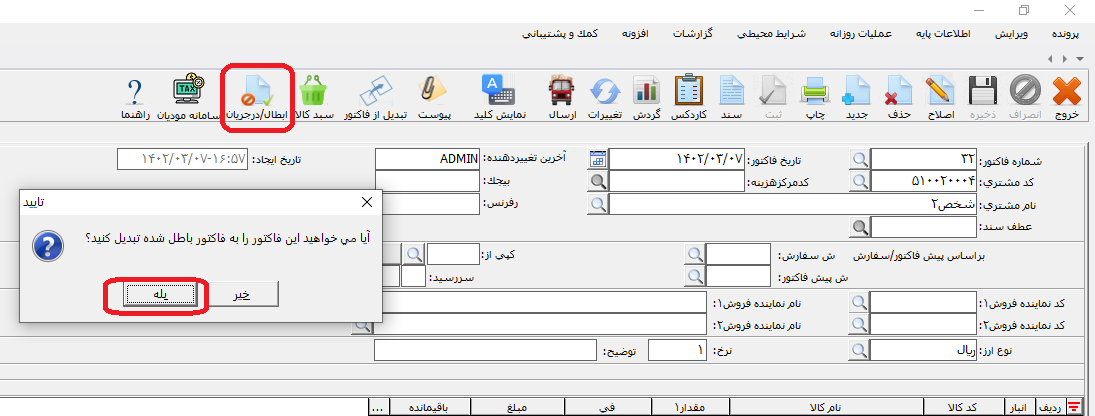Click the search magnifier beside ش سفارش

[x=694, y=255]
